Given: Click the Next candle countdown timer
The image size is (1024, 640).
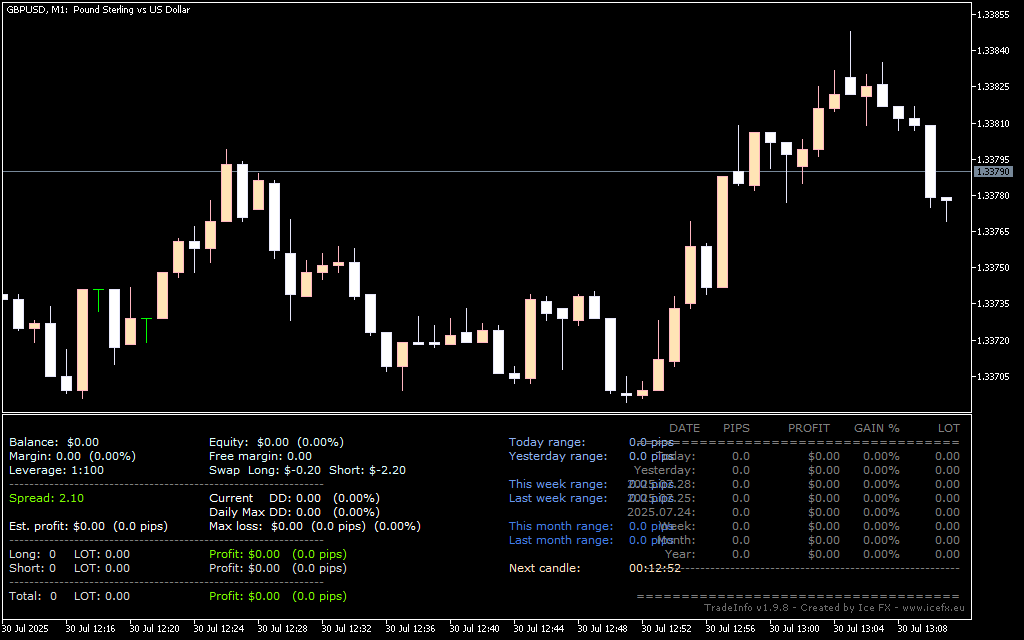Looking at the screenshot, I should click(x=654, y=568).
